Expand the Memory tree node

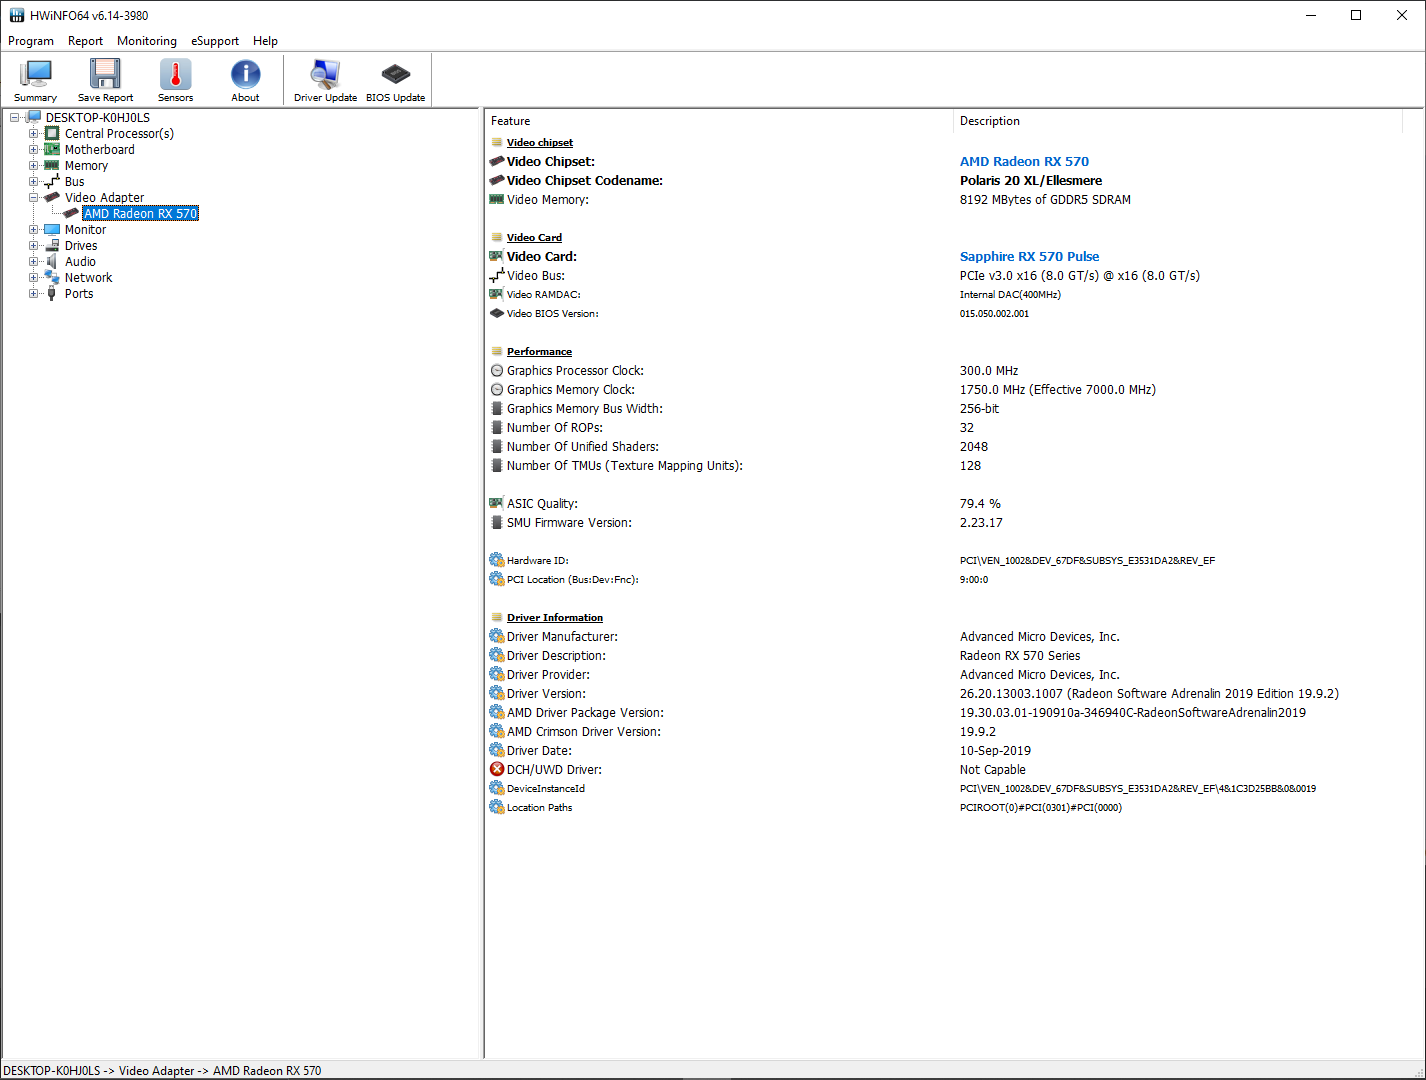(x=33, y=165)
